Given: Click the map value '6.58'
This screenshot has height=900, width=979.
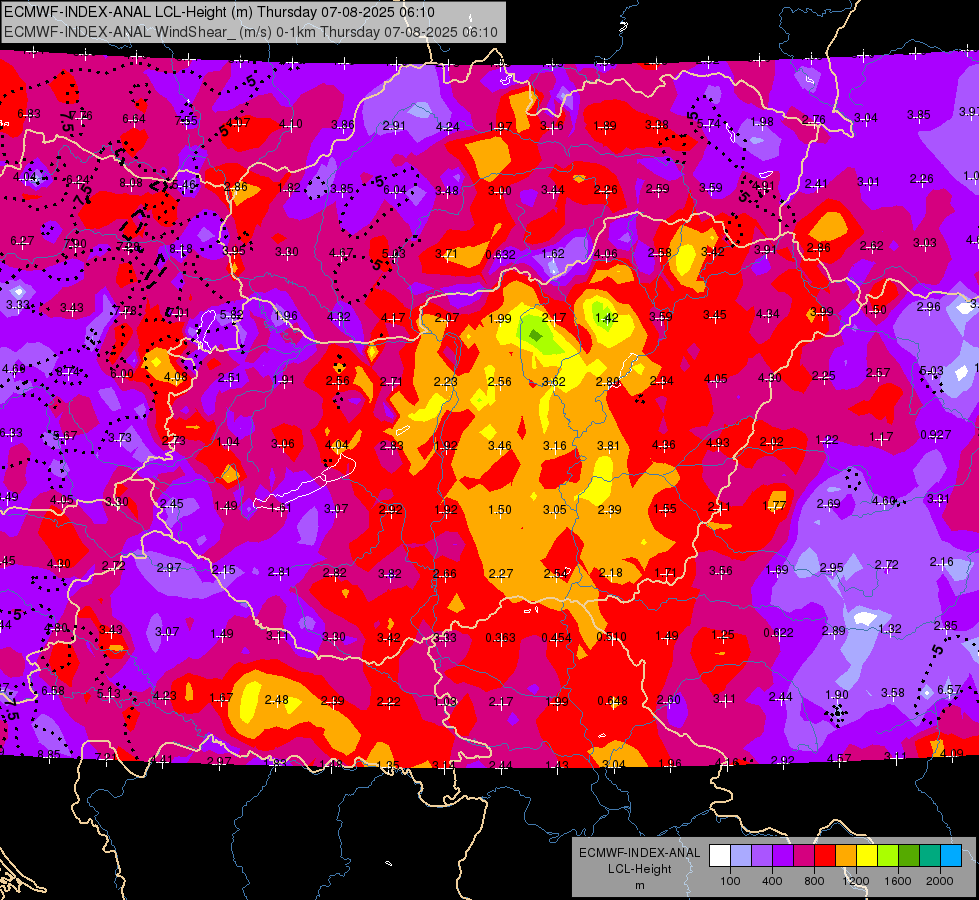Looking at the screenshot, I should click(53, 691).
